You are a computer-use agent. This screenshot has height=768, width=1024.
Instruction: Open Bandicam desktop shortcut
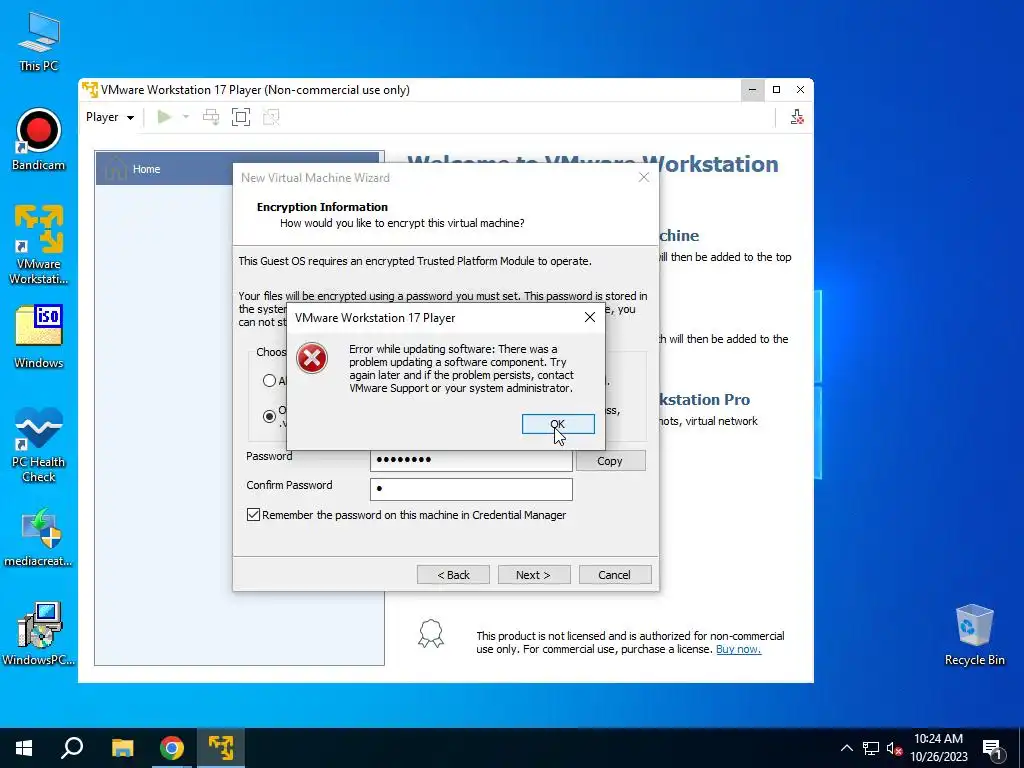(39, 140)
